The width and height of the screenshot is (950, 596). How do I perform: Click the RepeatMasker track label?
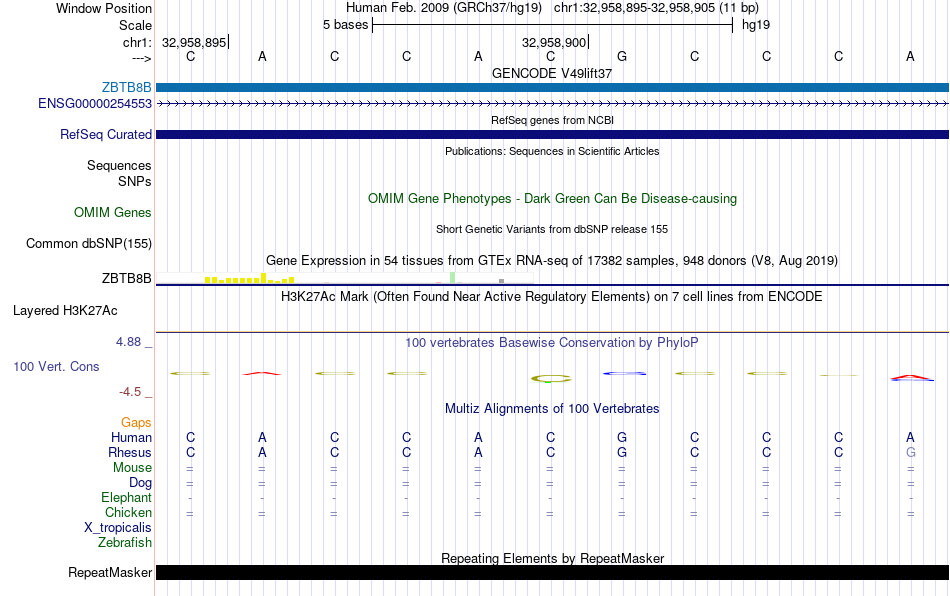click(110, 572)
